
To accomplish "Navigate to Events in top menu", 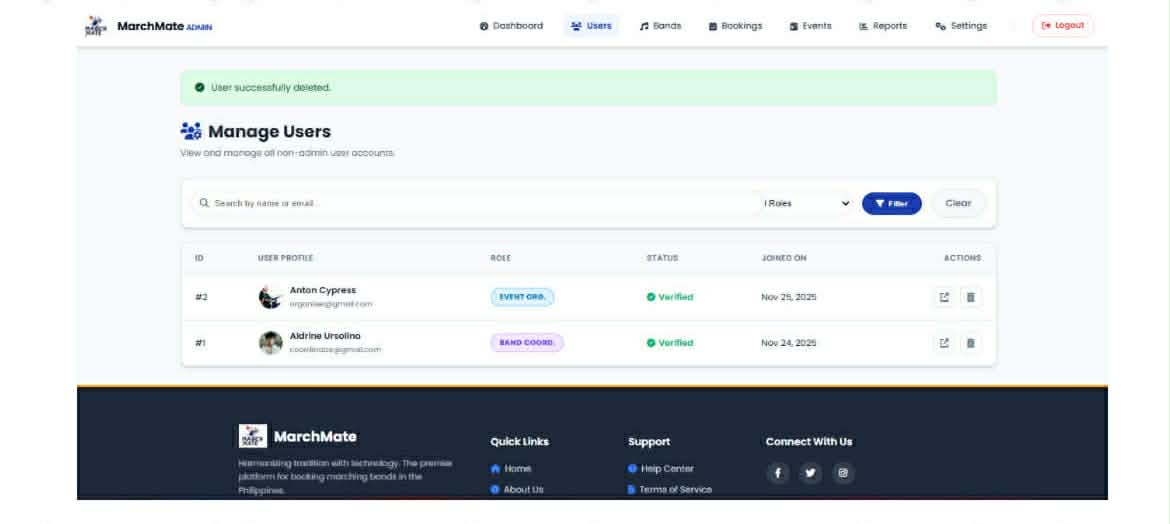I will click(x=810, y=26).
